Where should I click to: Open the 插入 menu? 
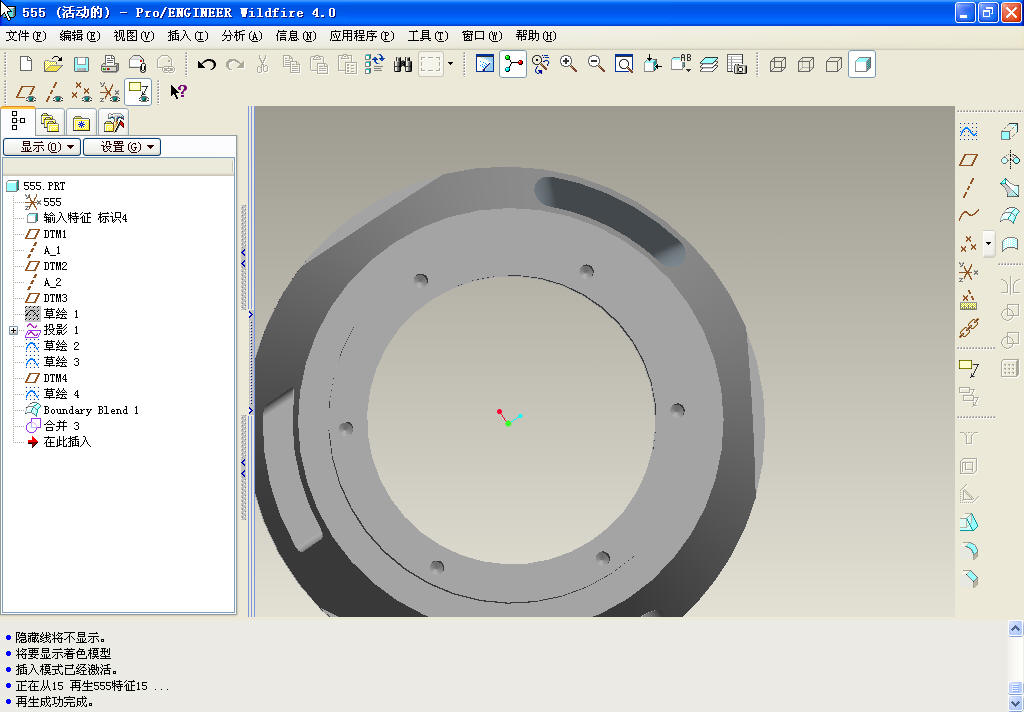click(187, 36)
